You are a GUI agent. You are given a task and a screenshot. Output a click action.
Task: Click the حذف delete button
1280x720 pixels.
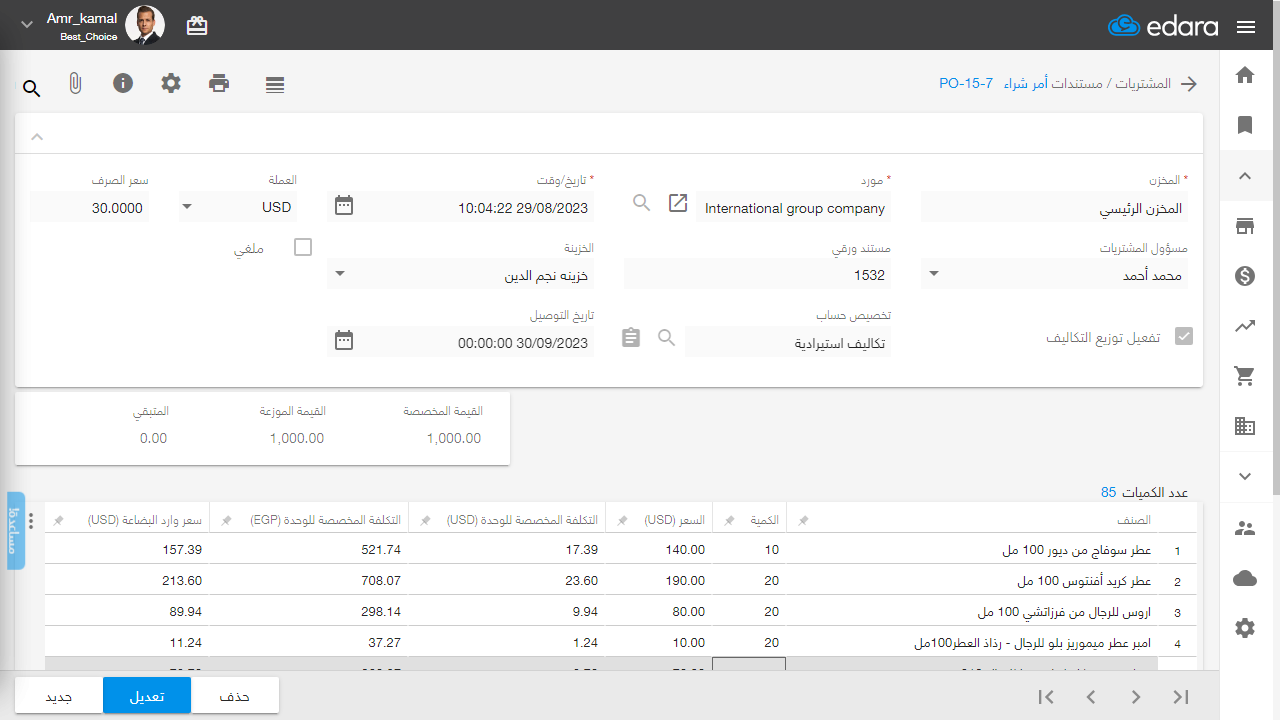[x=234, y=696]
